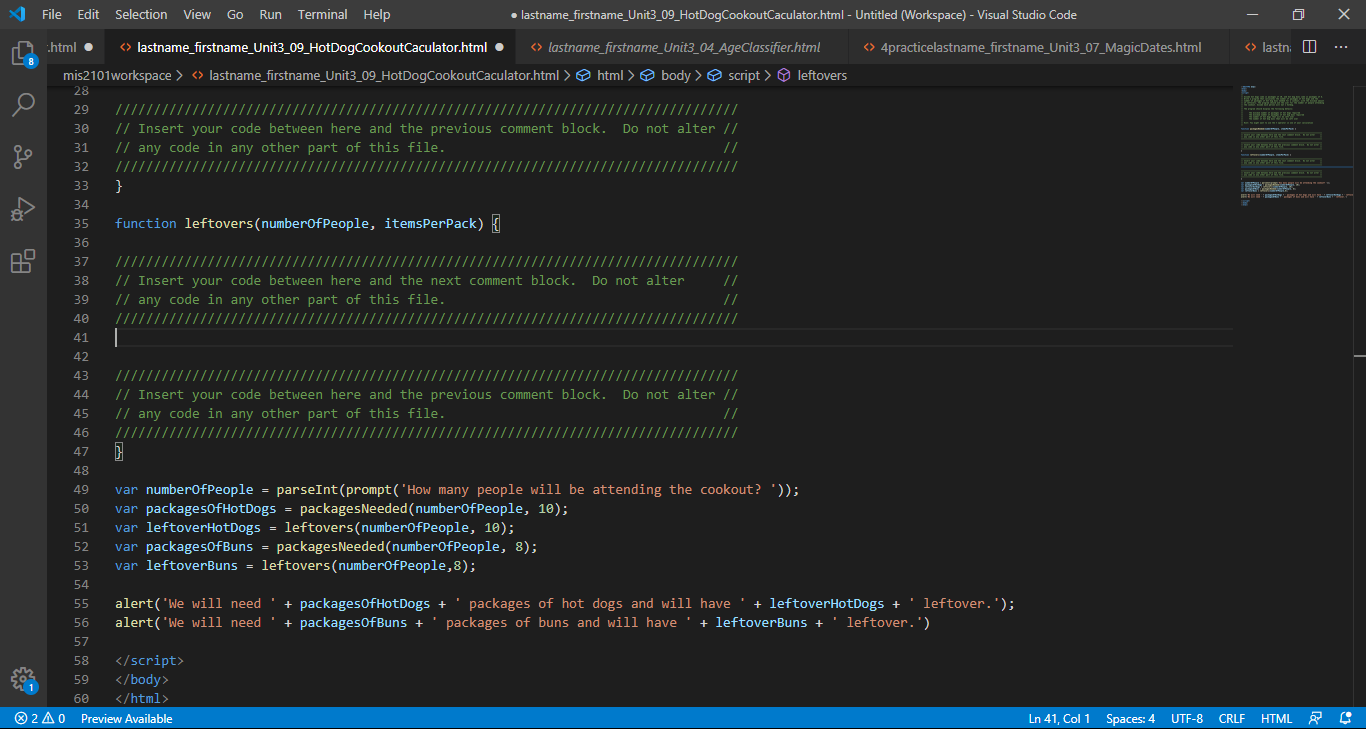Screen dimensions: 1366x729
Task: Open the Terminal menu
Action: (x=322, y=15)
